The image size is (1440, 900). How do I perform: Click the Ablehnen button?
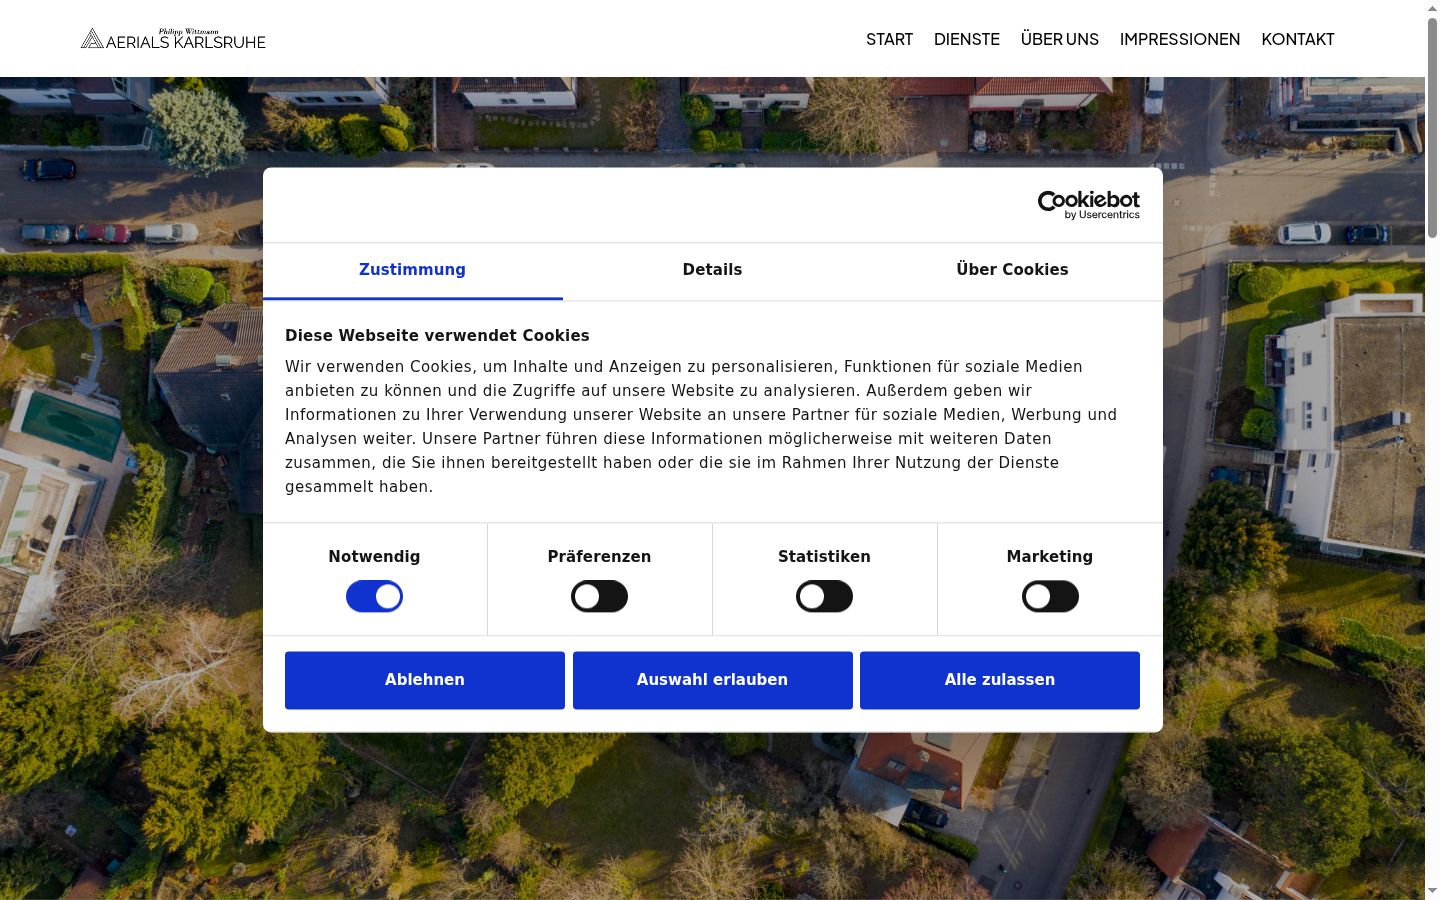click(x=425, y=680)
